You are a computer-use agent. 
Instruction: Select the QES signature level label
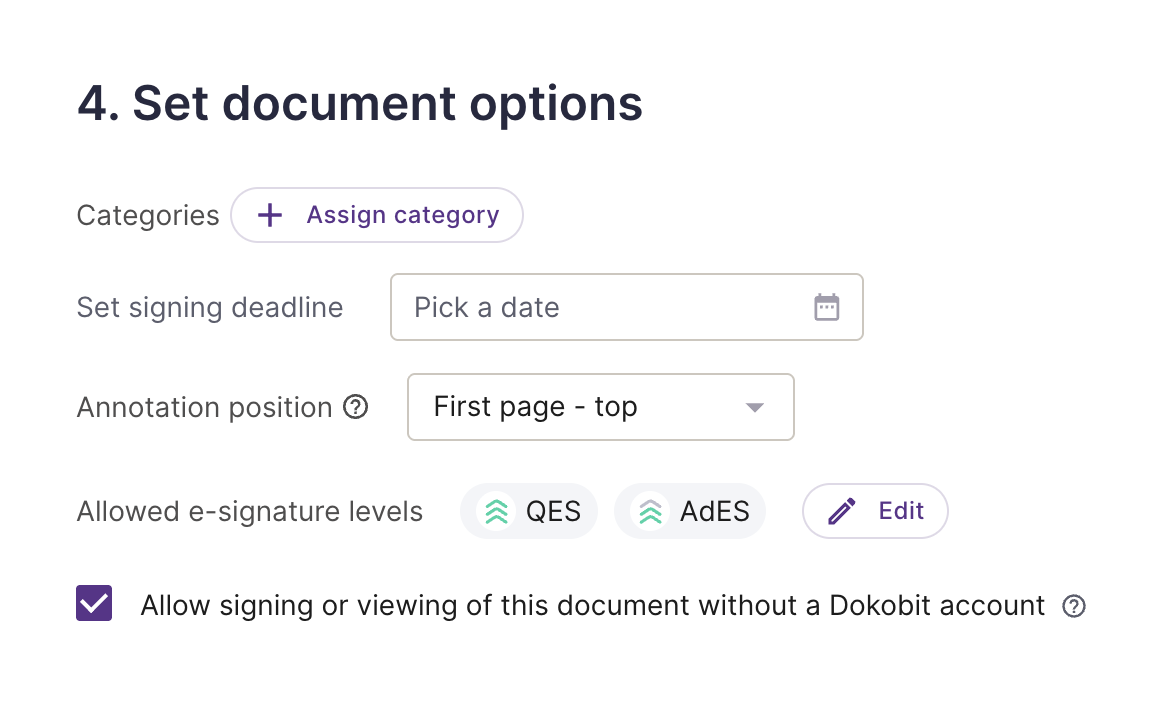pos(553,511)
